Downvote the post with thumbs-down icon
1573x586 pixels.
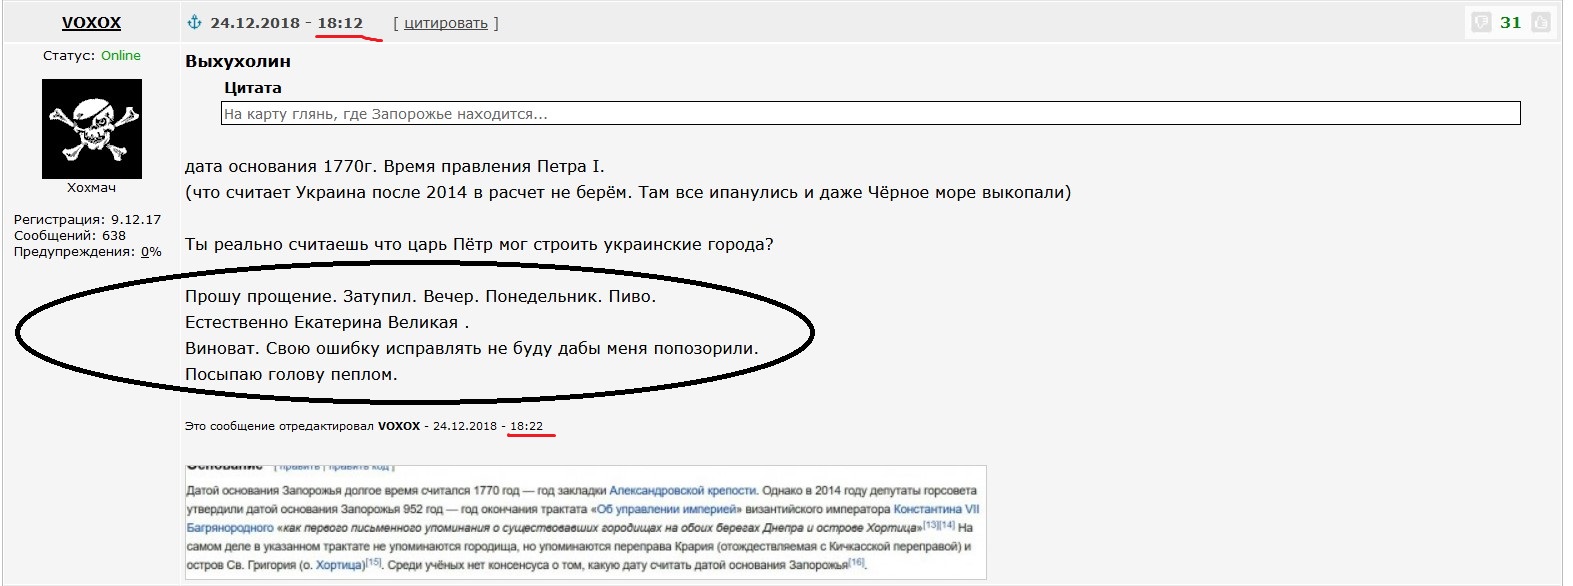(1481, 22)
